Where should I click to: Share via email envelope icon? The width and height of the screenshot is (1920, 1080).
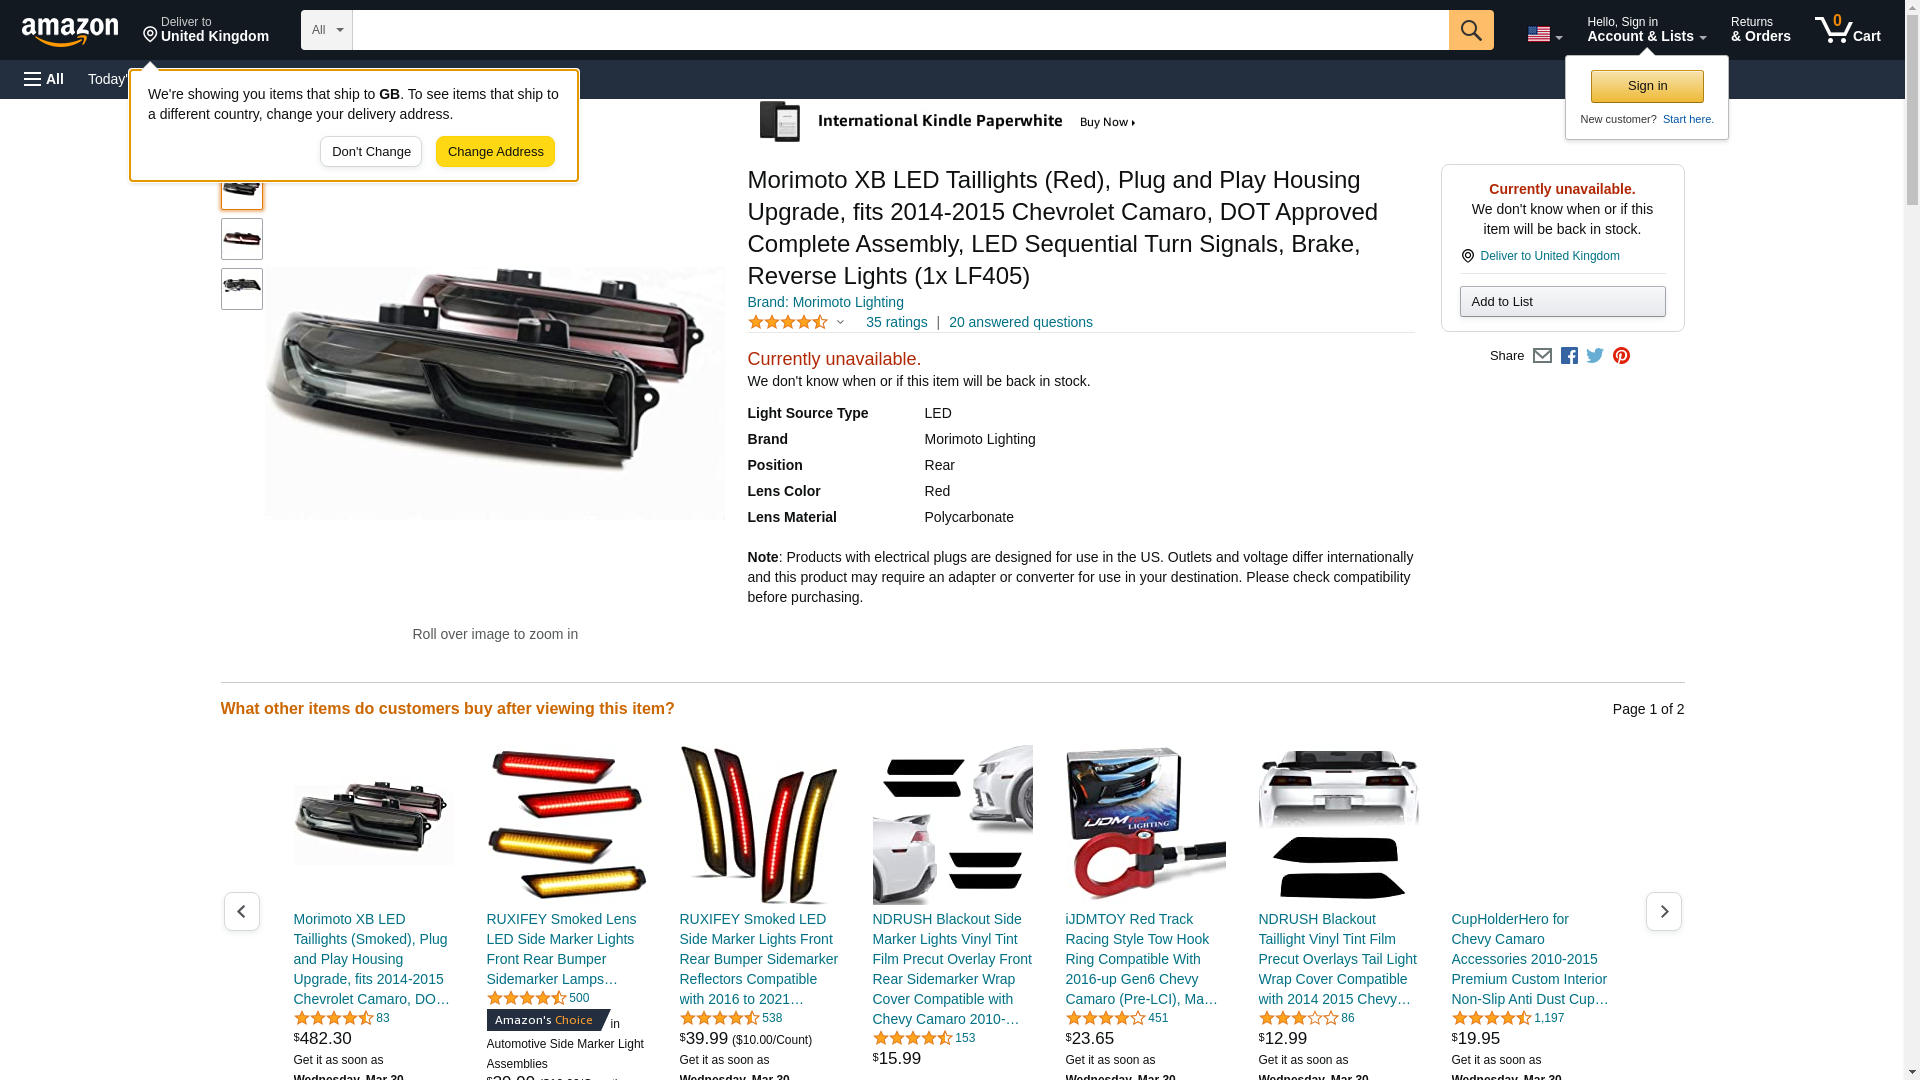[1542, 356]
